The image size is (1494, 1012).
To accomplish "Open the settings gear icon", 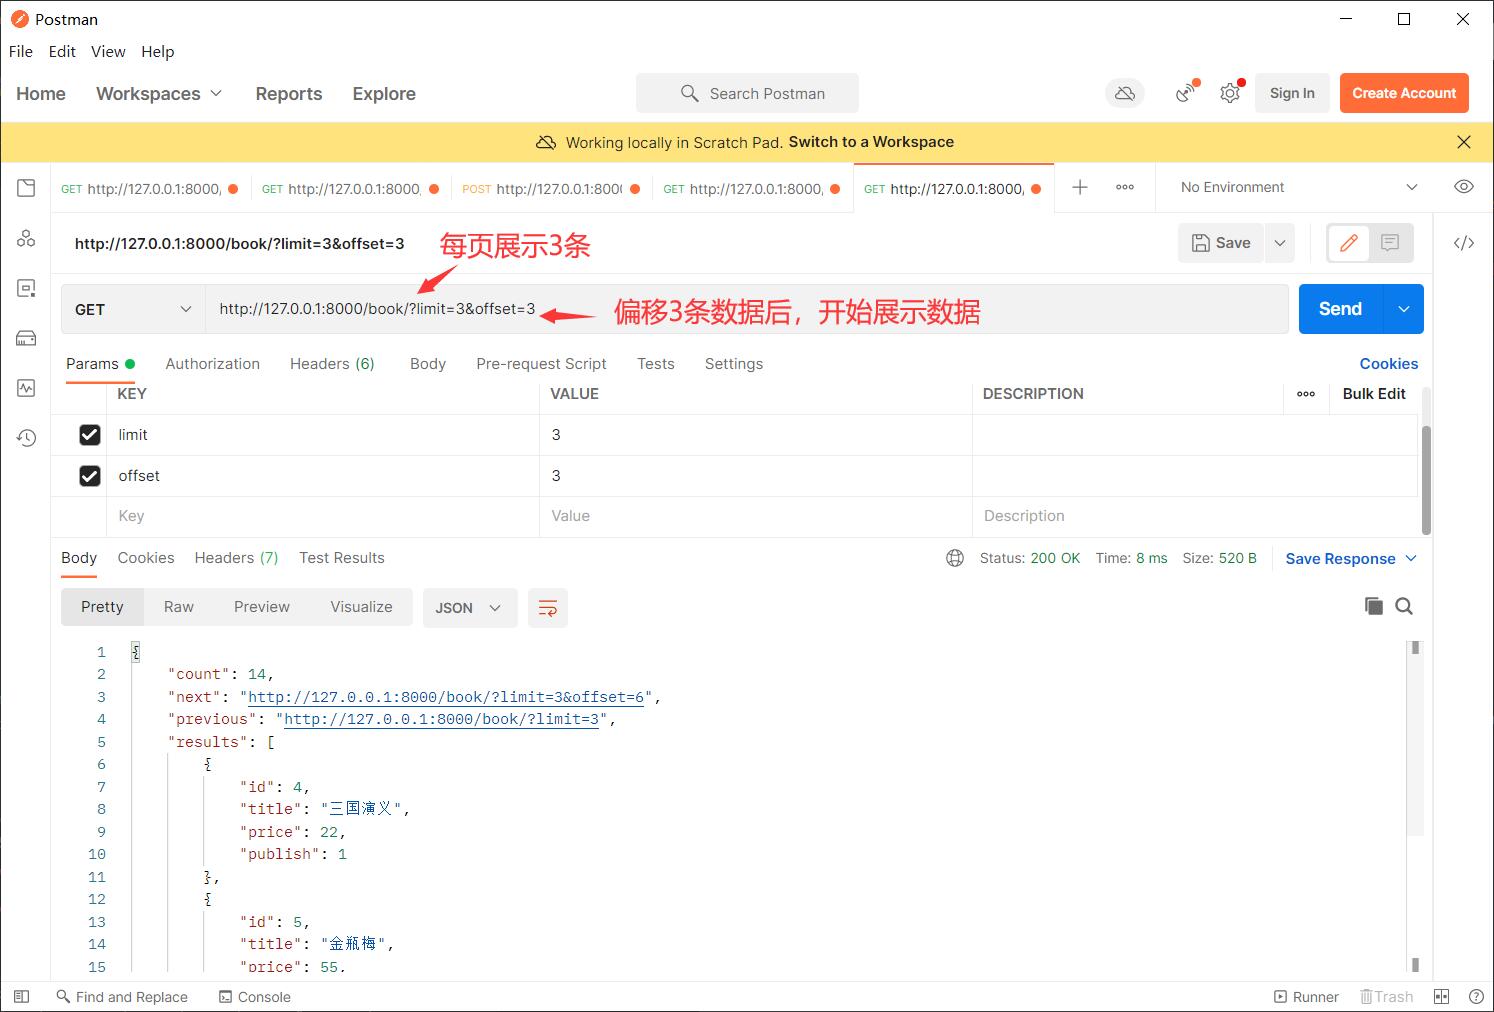I will point(1230,93).
